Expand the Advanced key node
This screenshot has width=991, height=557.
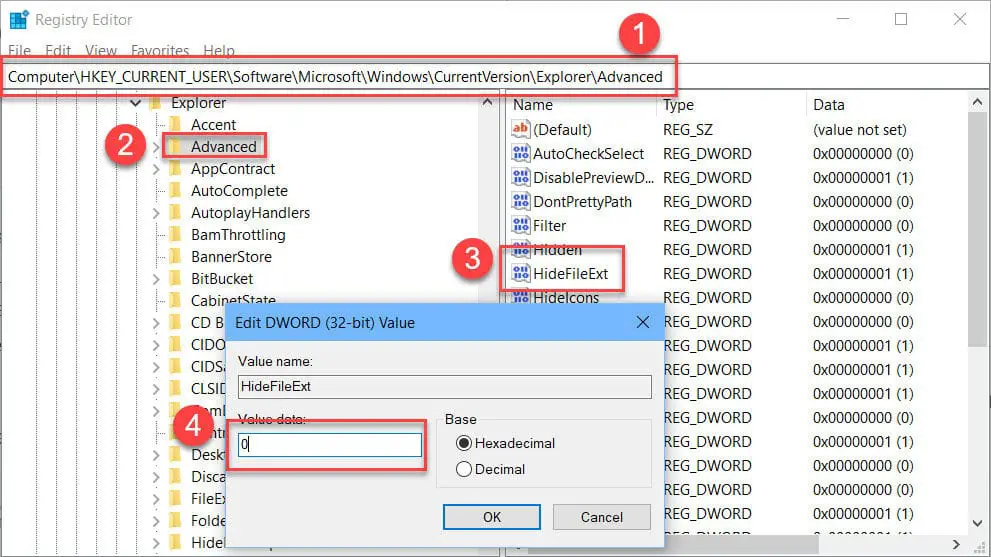pyautogui.click(x=155, y=147)
